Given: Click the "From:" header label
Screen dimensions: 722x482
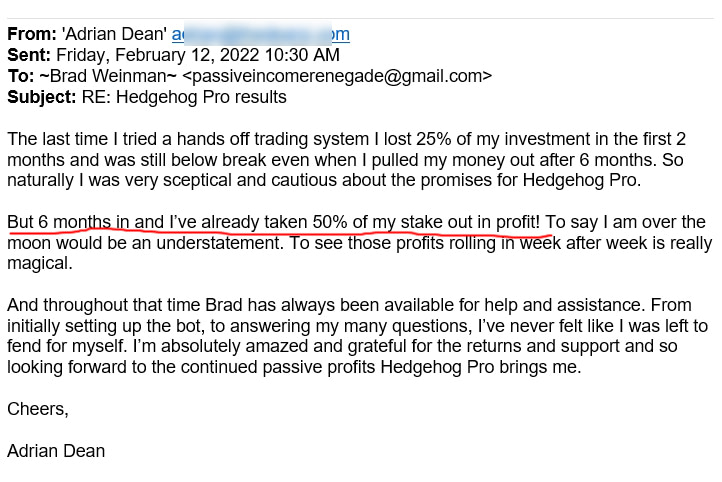Looking at the screenshot, I should [30, 34].
